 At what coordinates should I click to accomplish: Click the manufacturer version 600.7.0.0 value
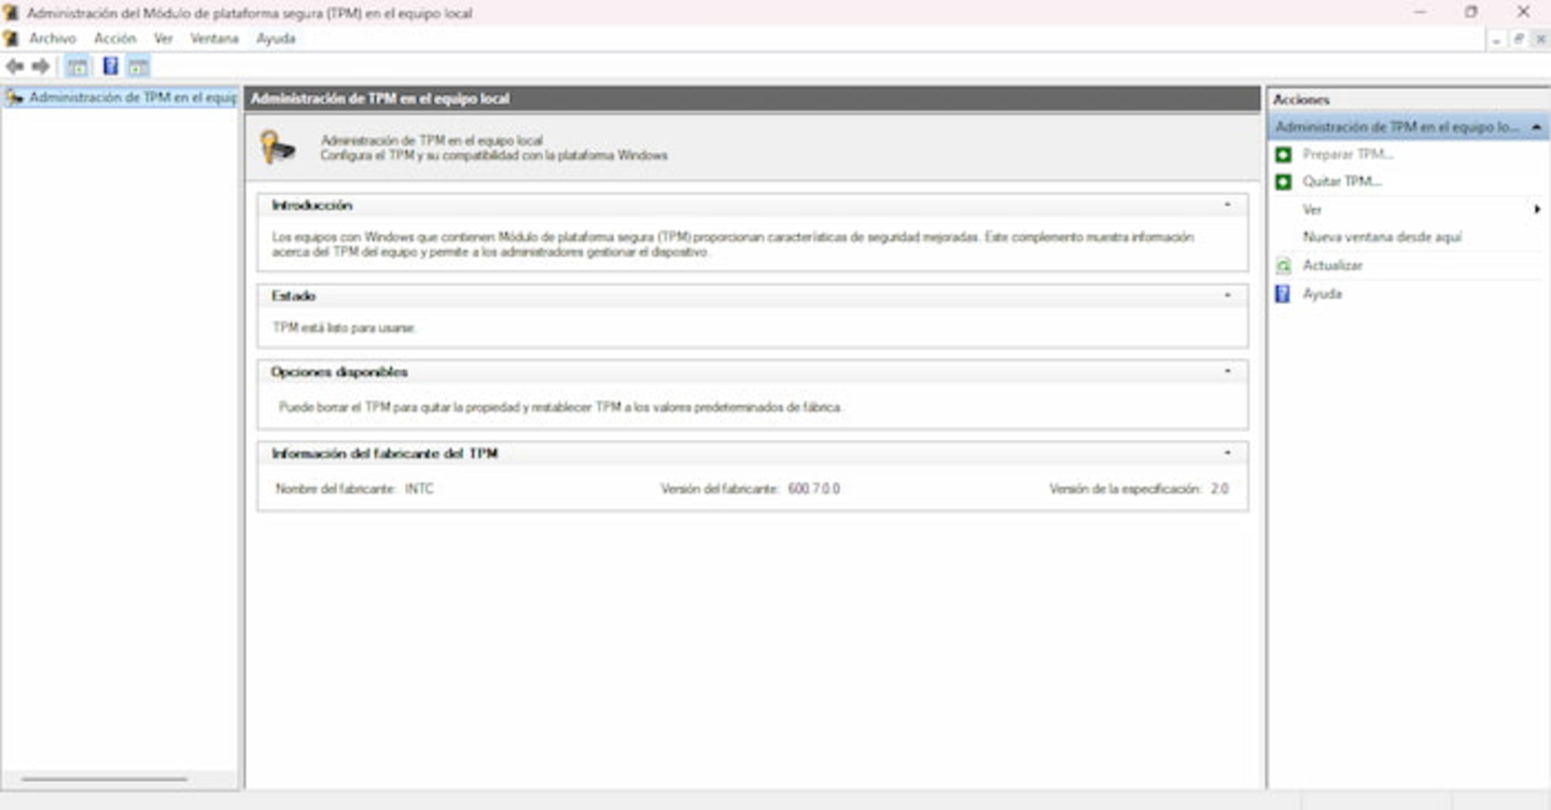click(814, 489)
